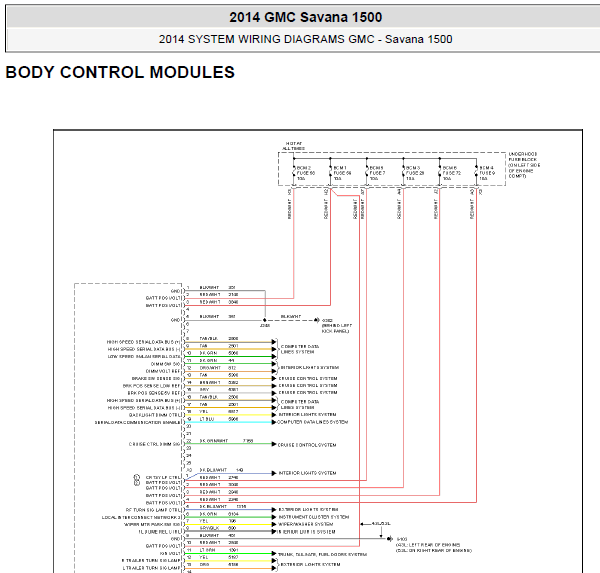Click "TRUNK, TAILGATE, FUEL DOOR SYSTEM" reference
The height and width of the screenshot is (573, 600).
323,554
